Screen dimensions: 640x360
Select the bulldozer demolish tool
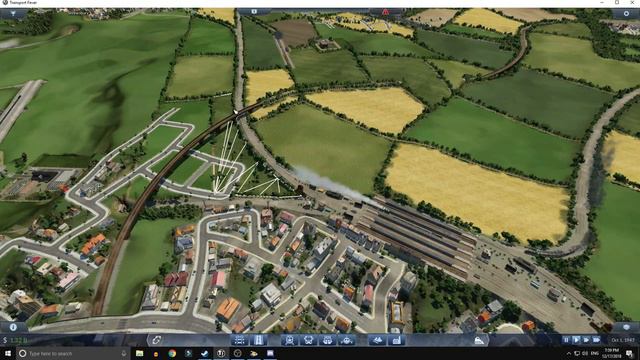tap(479, 340)
